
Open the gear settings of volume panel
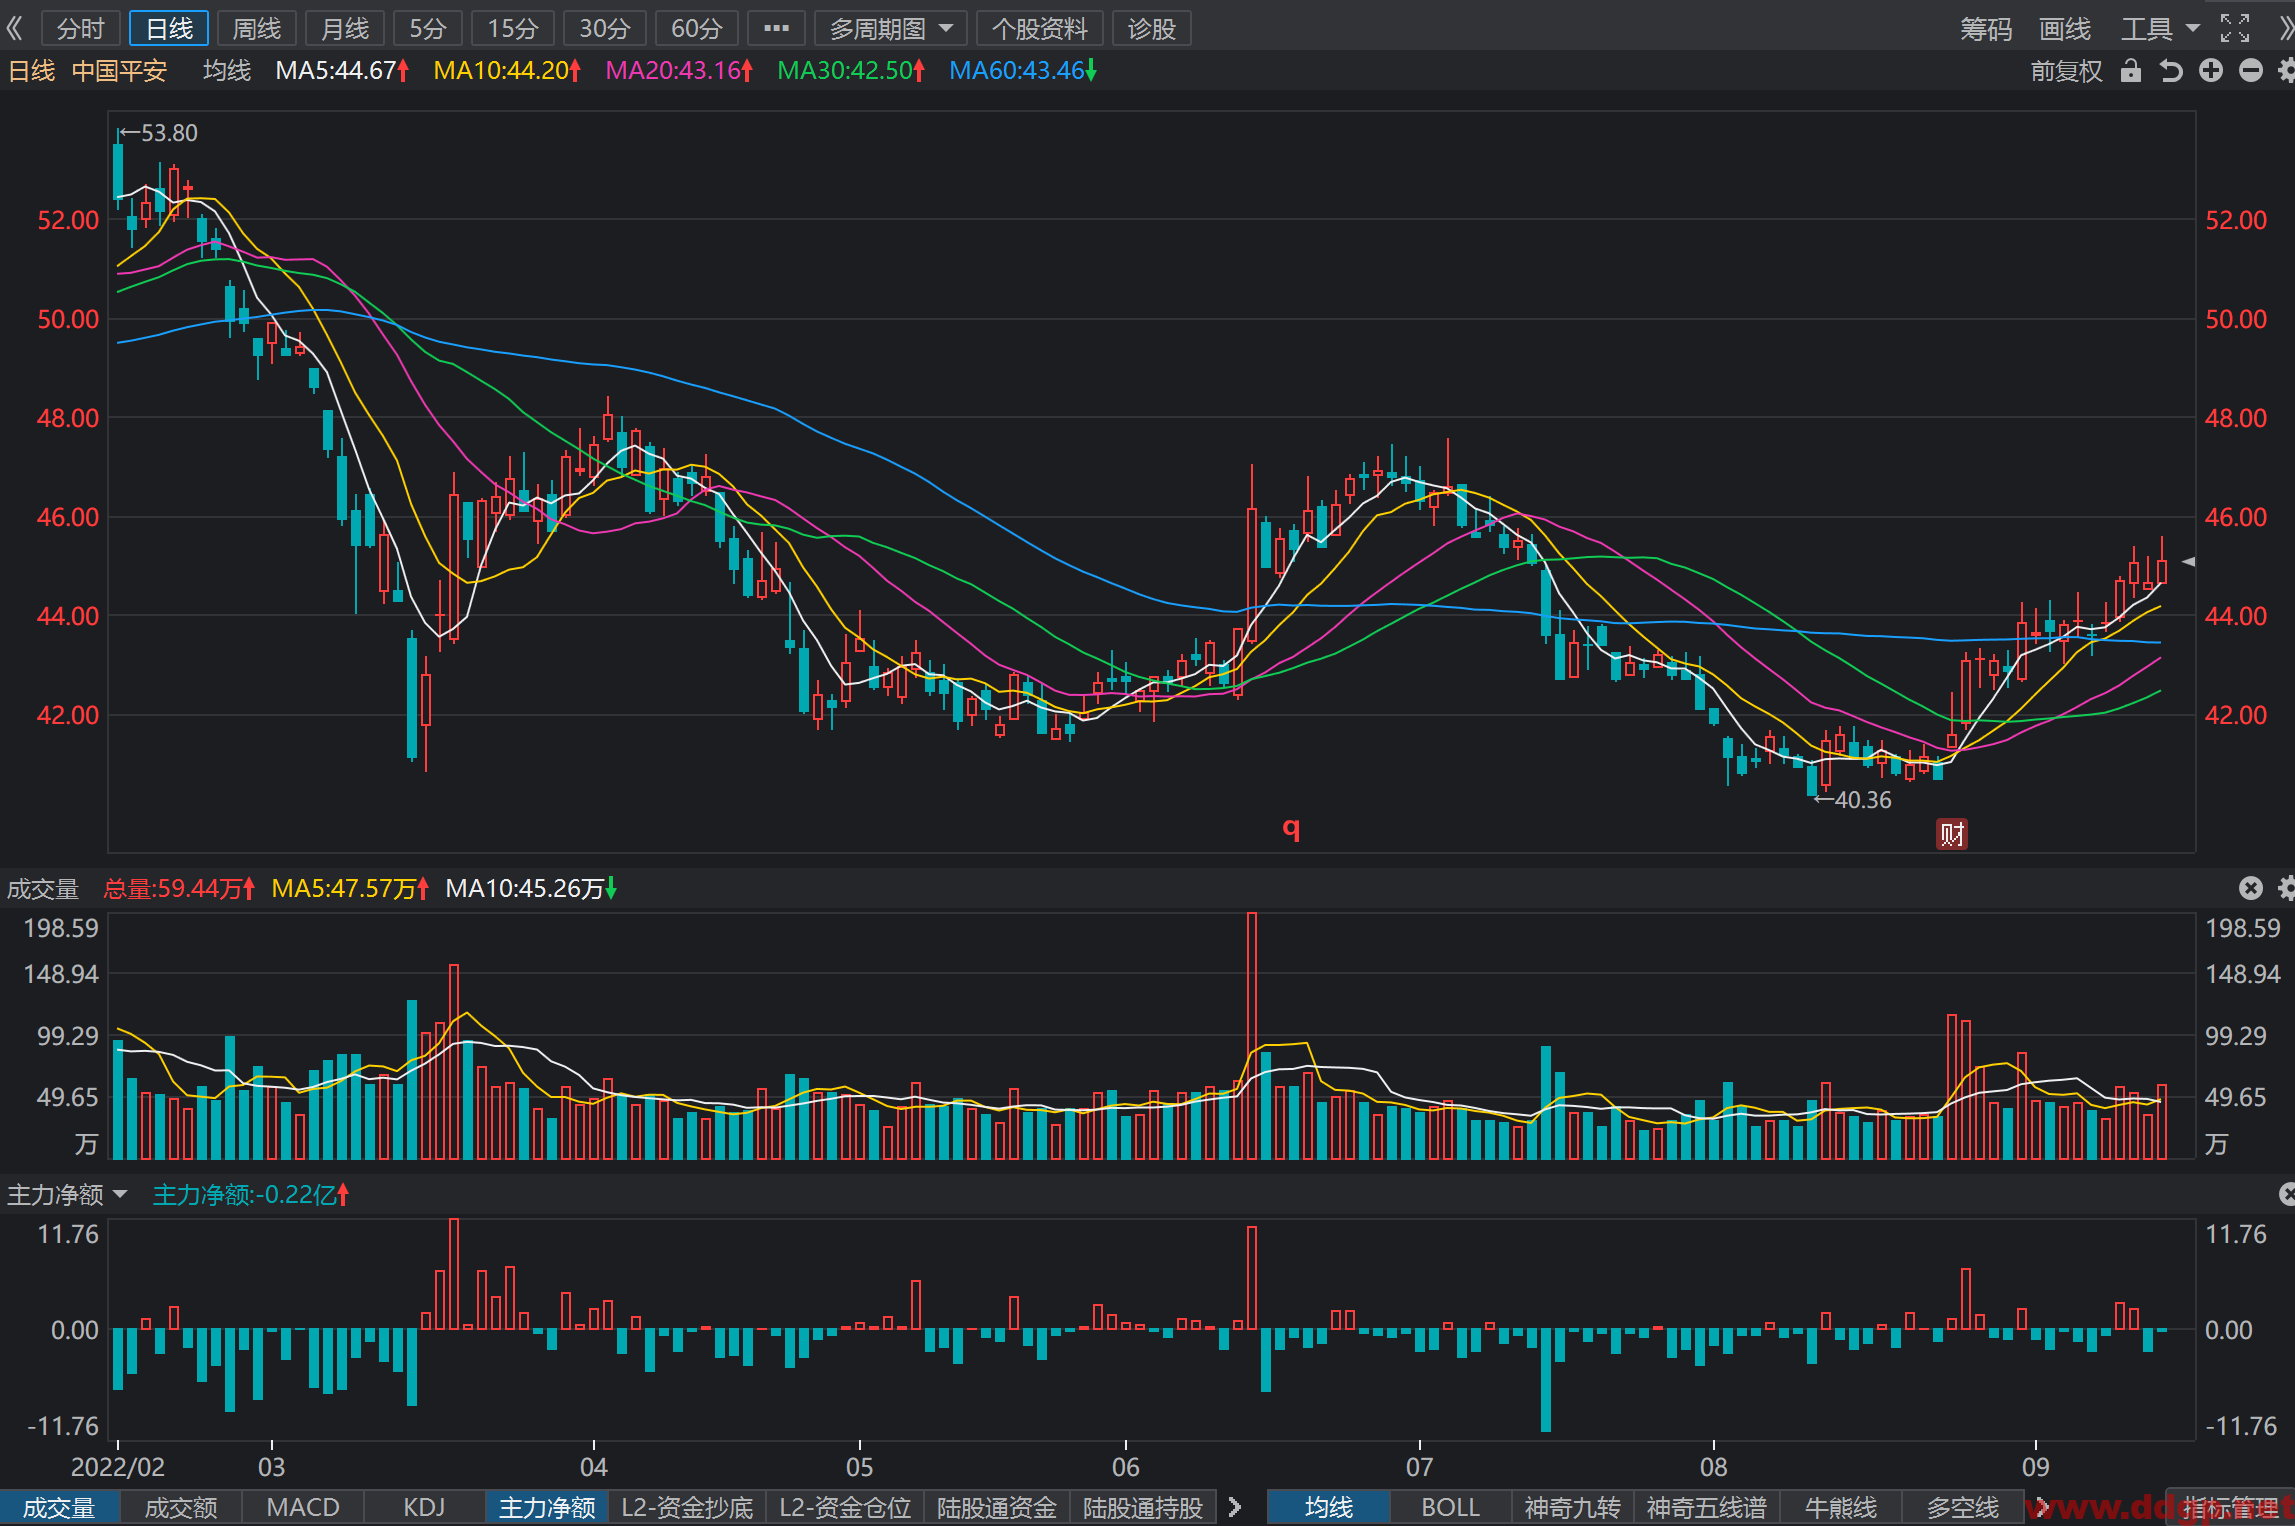point(2286,888)
